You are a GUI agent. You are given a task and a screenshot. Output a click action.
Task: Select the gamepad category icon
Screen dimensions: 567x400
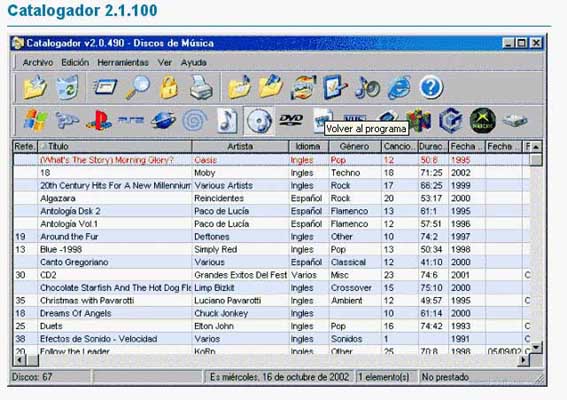coord(67,120)
